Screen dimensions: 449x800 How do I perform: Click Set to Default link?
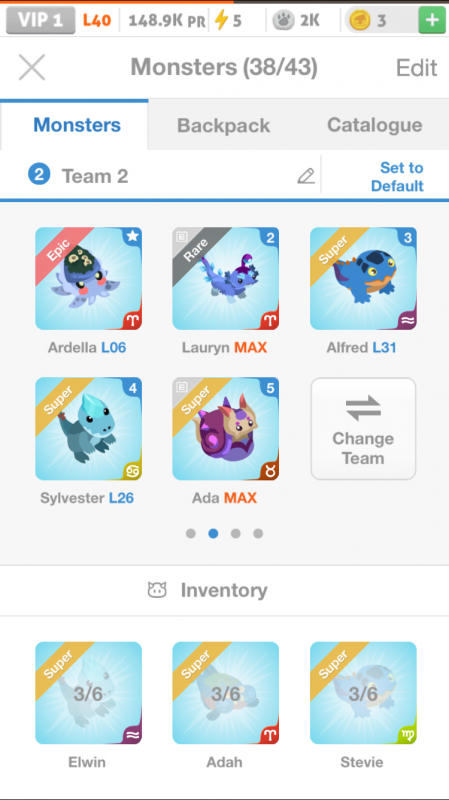pyautogui.click(x=397, y=177)
